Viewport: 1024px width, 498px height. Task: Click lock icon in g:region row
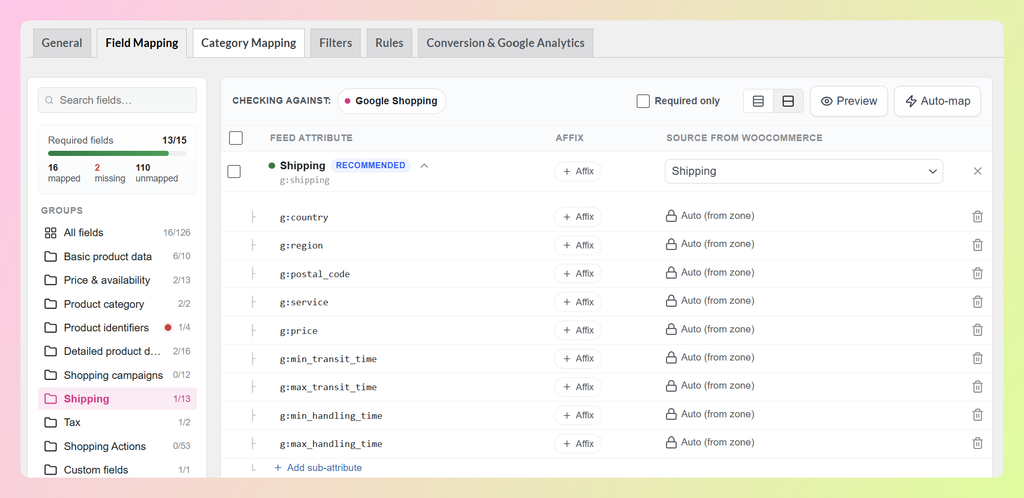tap(671, 245)
